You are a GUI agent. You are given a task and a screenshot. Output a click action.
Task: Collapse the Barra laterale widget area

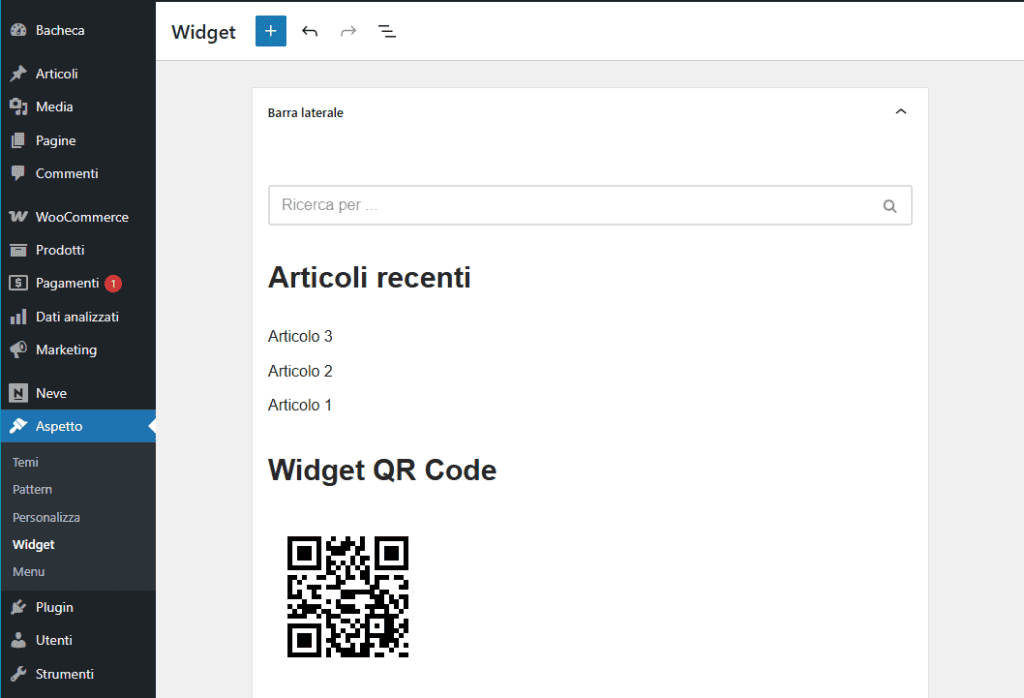[901, 112]
